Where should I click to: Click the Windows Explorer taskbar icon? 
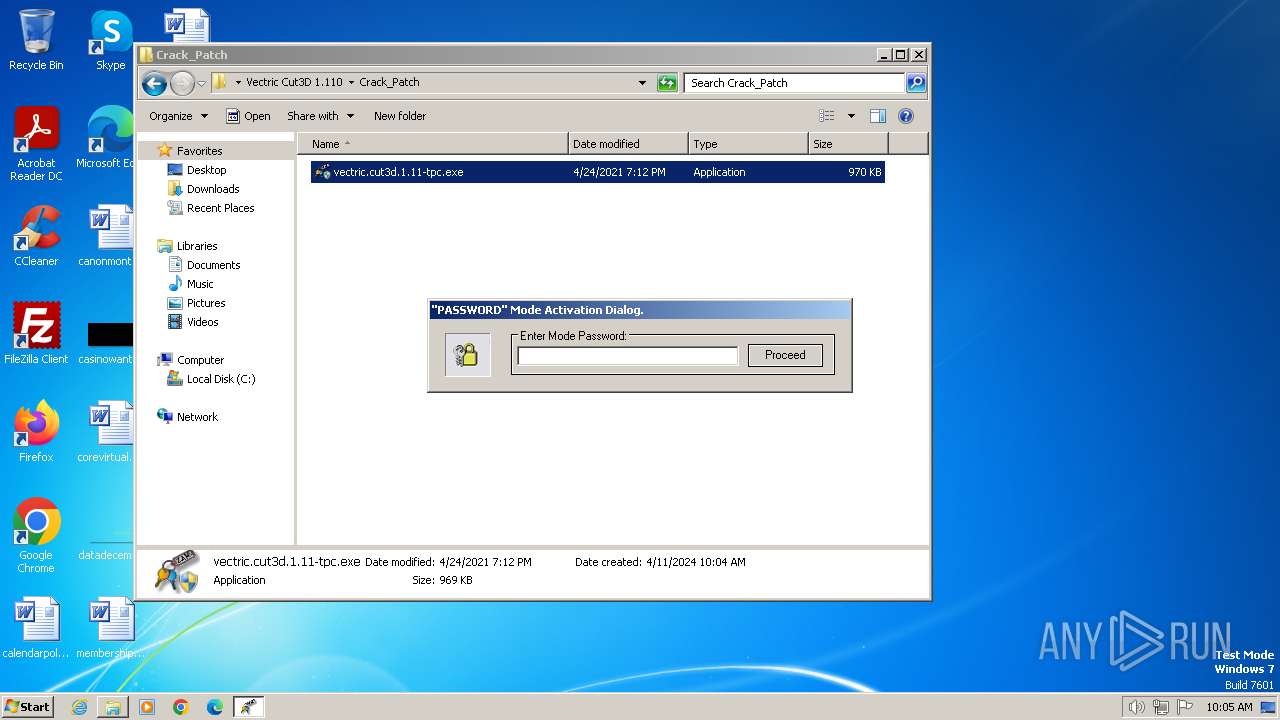[113, 707]
